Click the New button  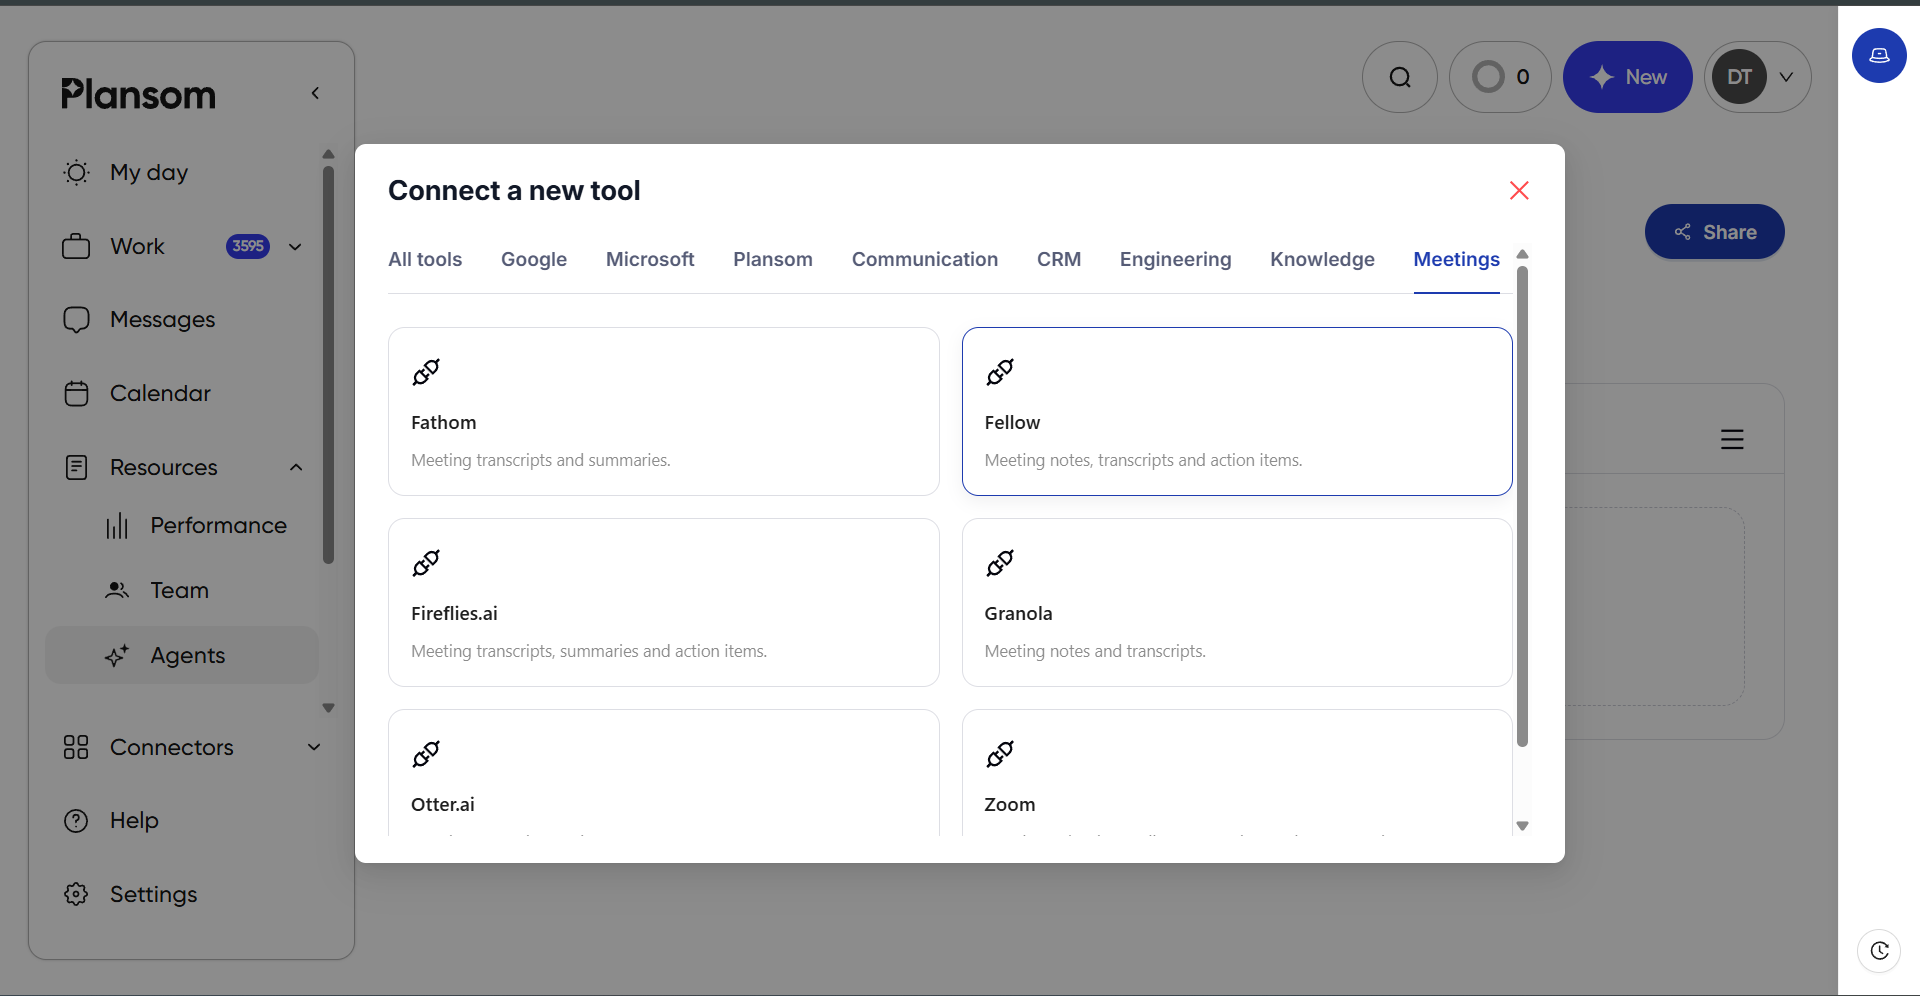(x=1627, y=77)
